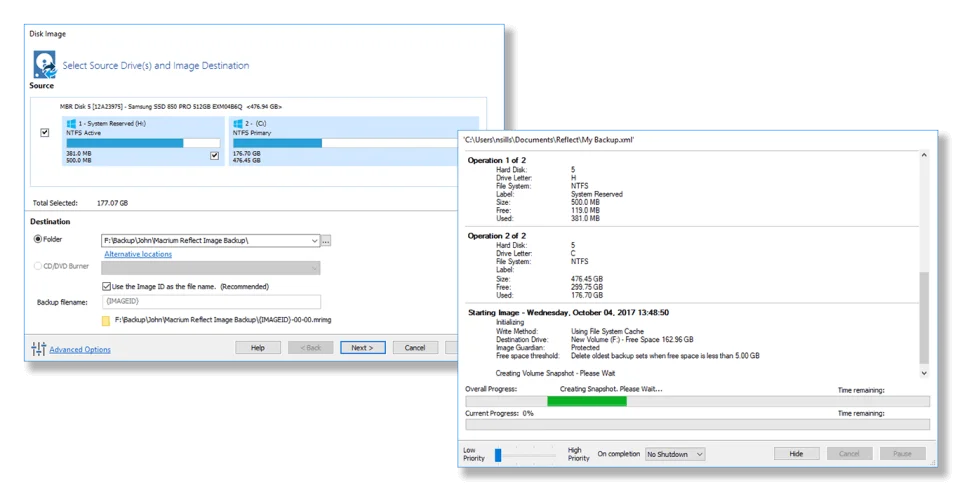Screen dimensions: 960x504
Task: Open the Advanced Options link
Action: (x=80, y=350)
